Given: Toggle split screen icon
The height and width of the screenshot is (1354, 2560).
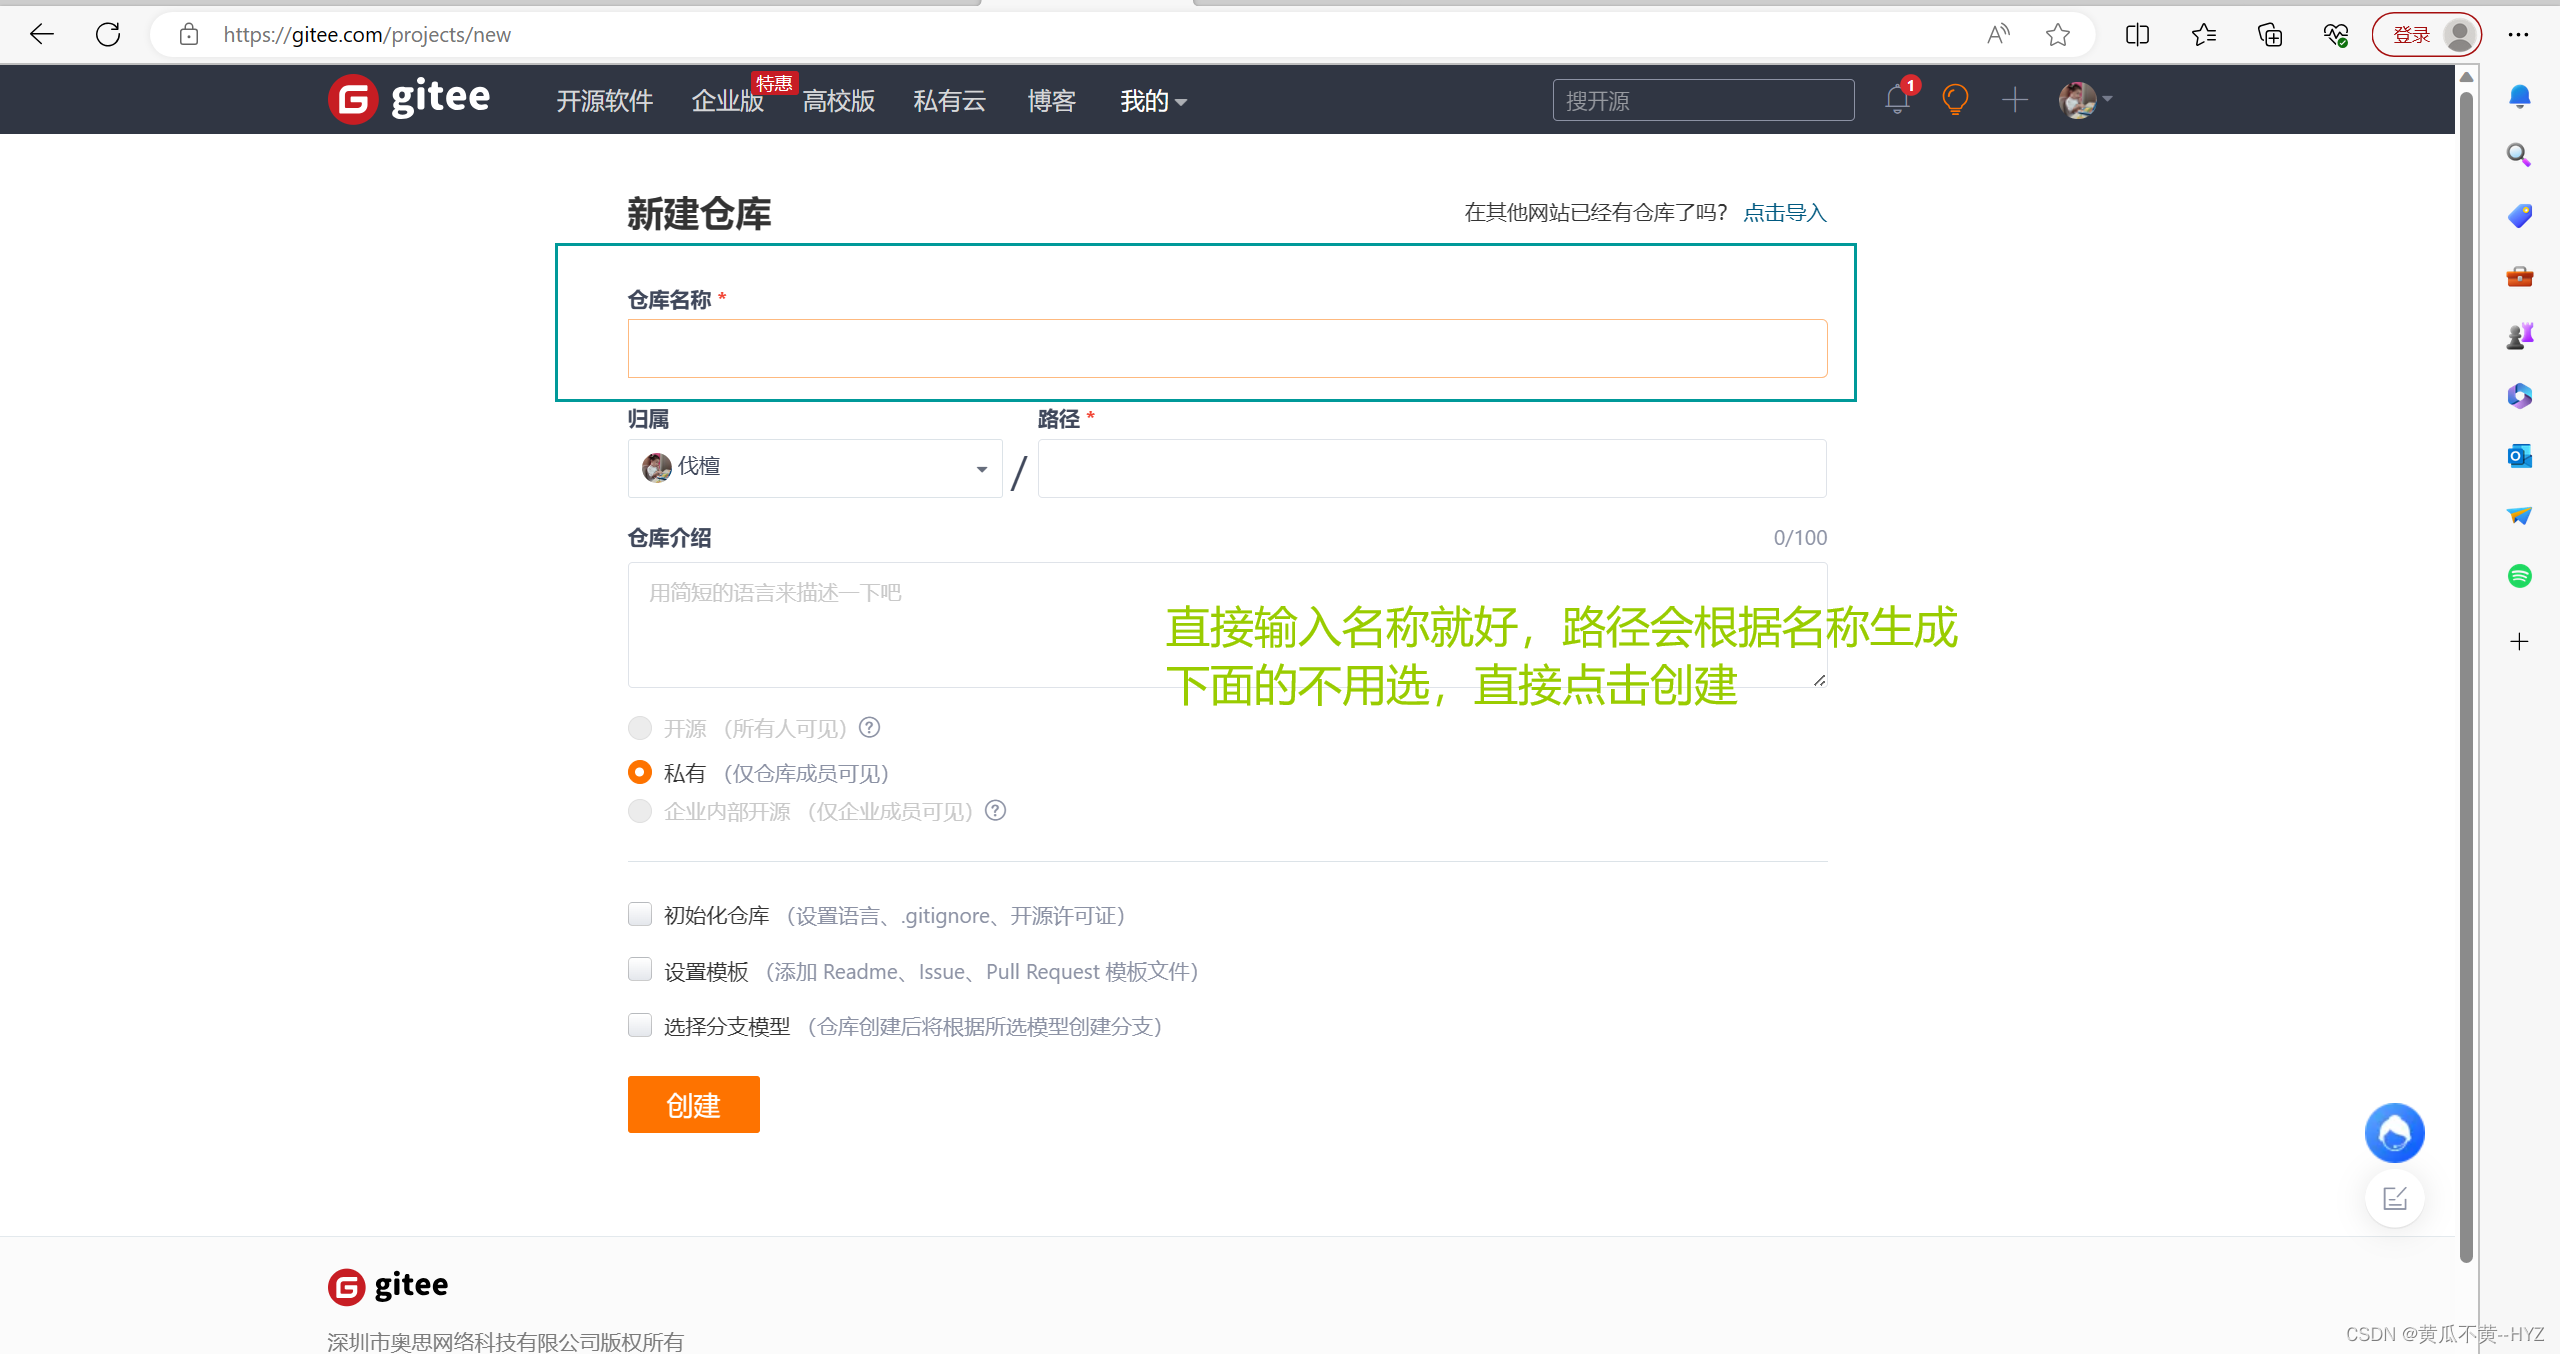Looking at the screenshot, I should (2137, 35).
